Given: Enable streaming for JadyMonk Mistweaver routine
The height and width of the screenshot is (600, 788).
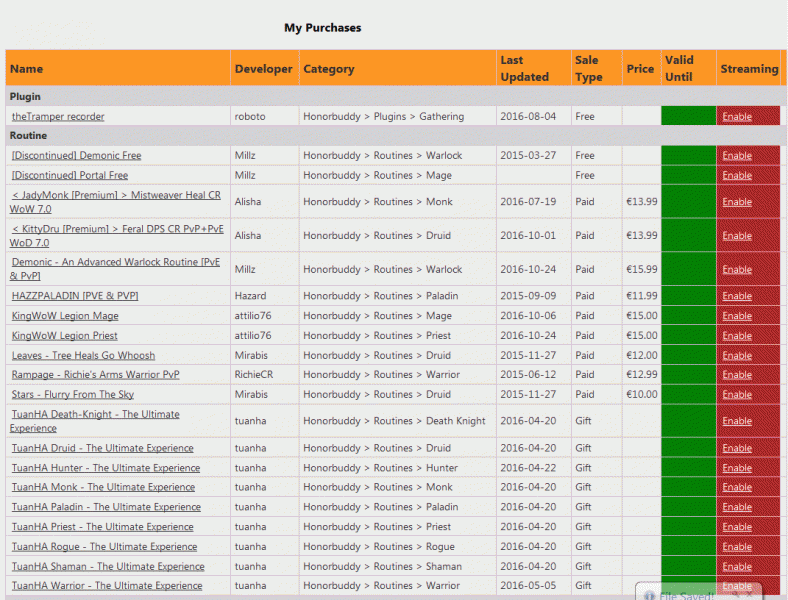Looking at the screenshot, I should 737,202.
